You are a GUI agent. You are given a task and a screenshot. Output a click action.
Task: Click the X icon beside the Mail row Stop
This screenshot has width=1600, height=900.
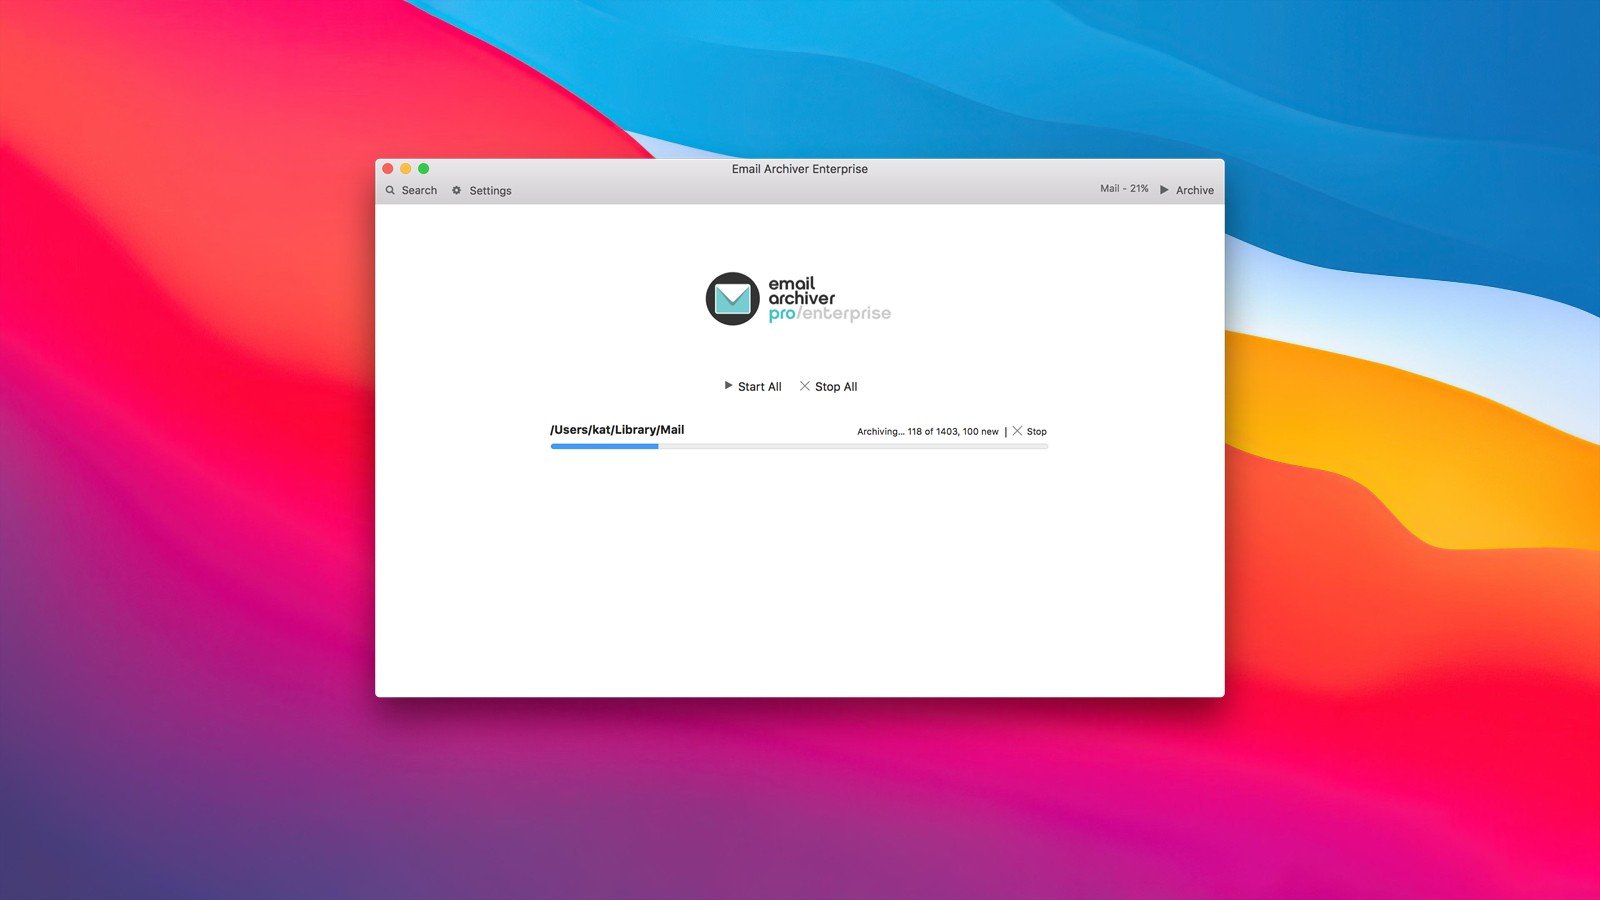tap(1017, 431)
